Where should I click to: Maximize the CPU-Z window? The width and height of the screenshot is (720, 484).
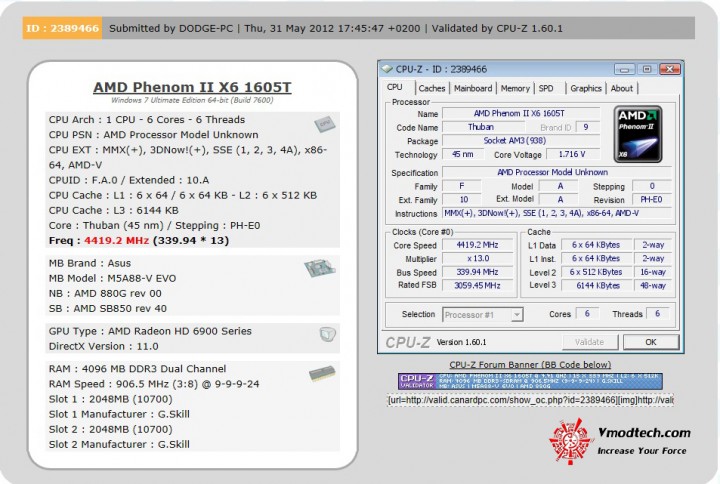647,69
